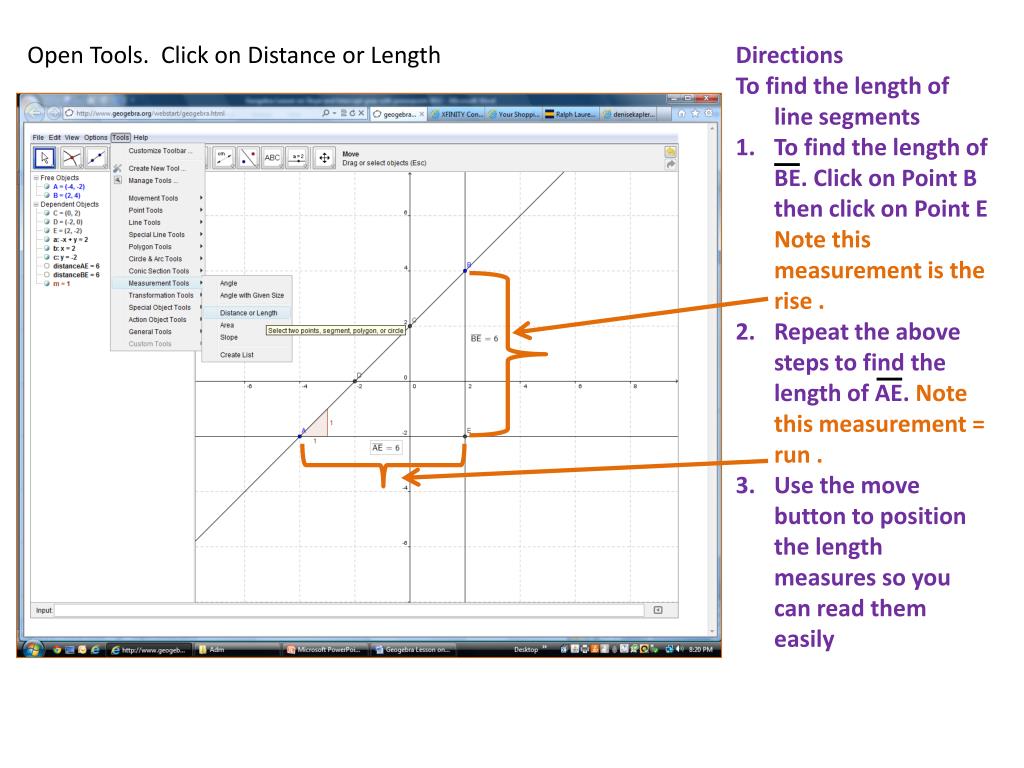Click the browser Home icon
Image resolution: width=1024 pixels, height=768 pixels.
(x=682, y=114)
